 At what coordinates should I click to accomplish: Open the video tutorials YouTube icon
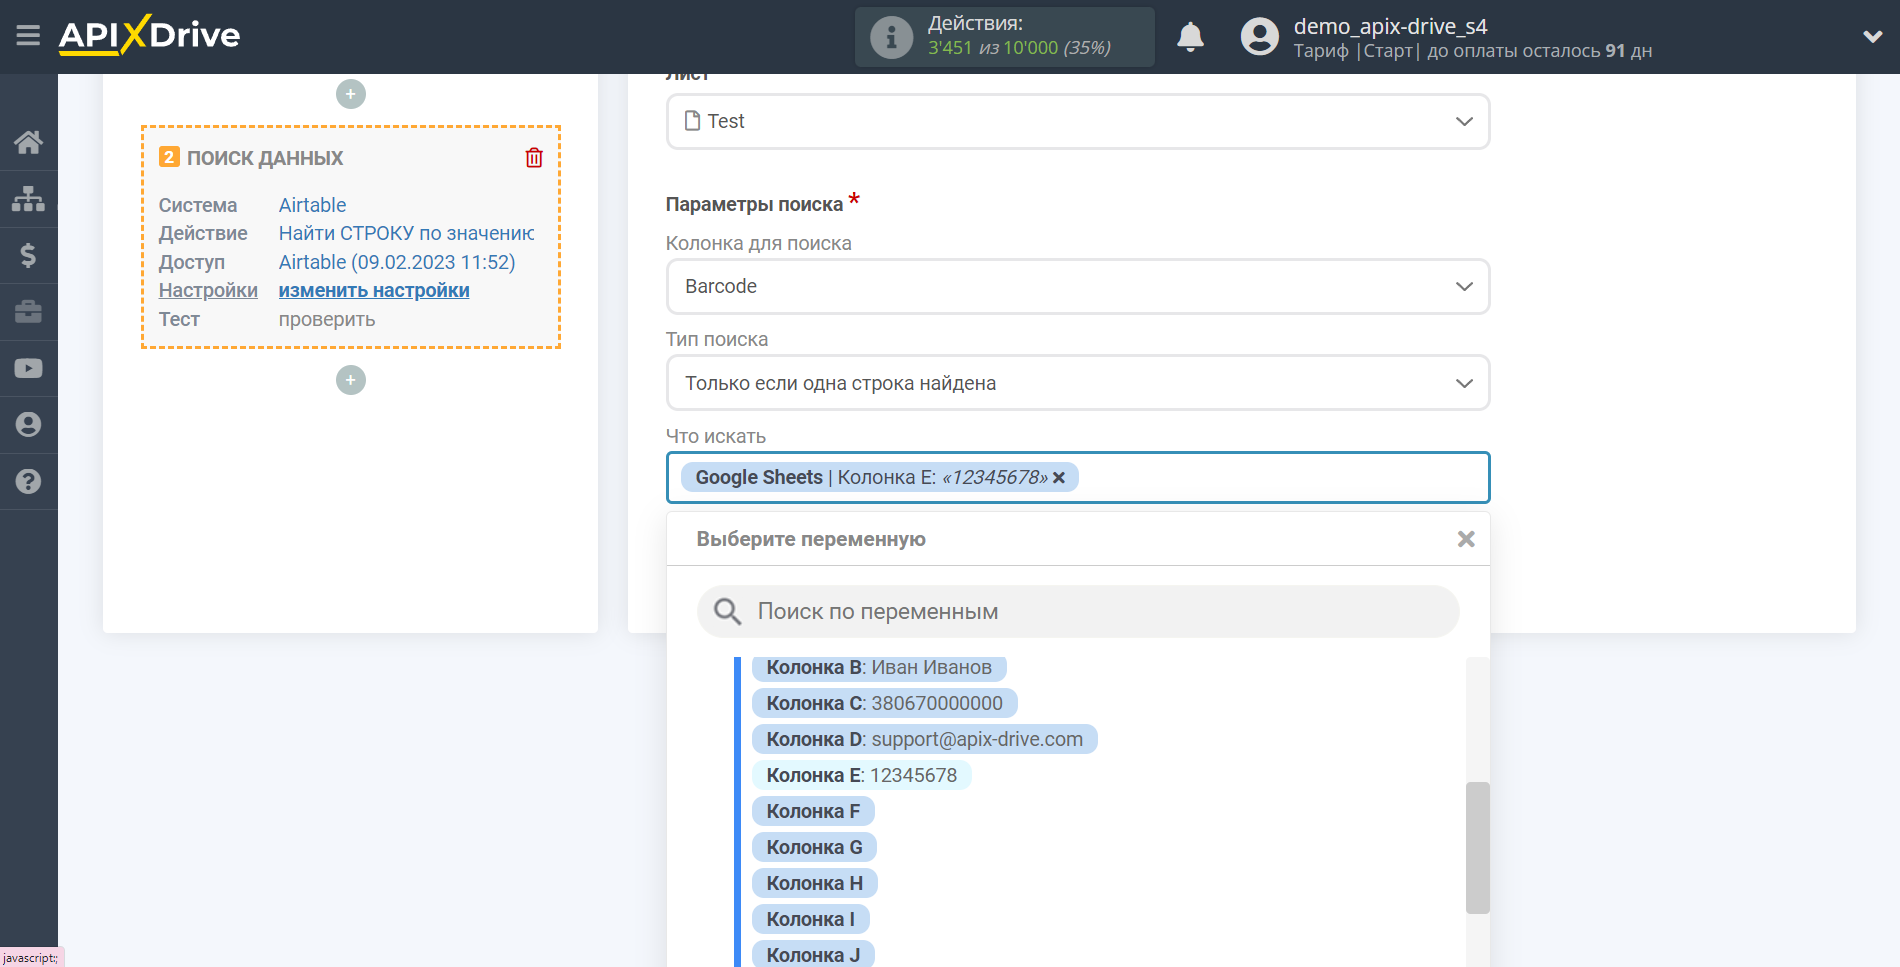[28, 368]
